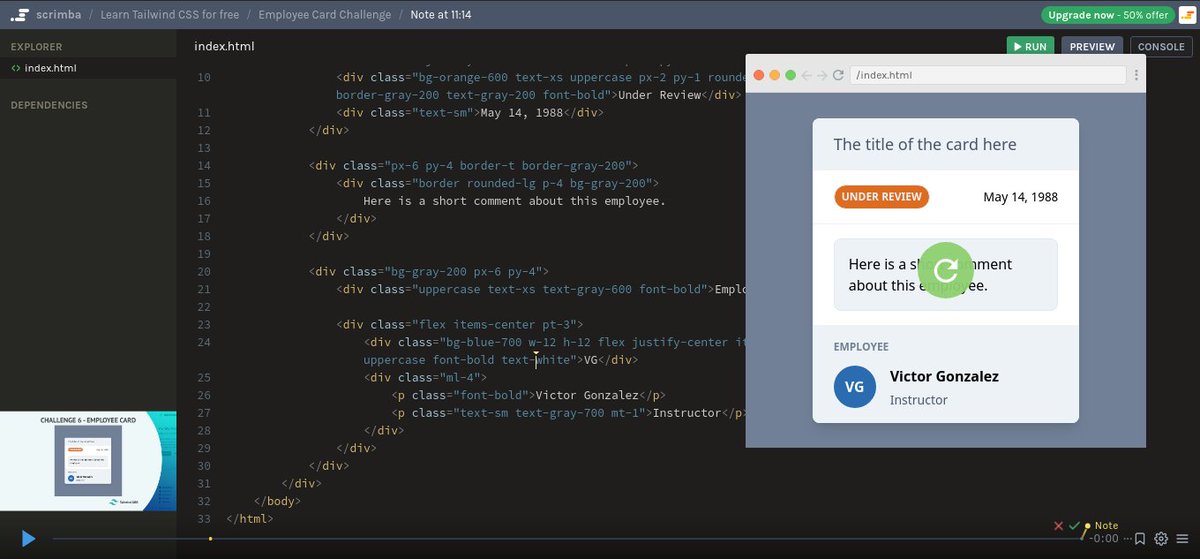Screen dimensions: 1200x559
Task: Click the green refresh circle overlay
Action: pos(945,270)
